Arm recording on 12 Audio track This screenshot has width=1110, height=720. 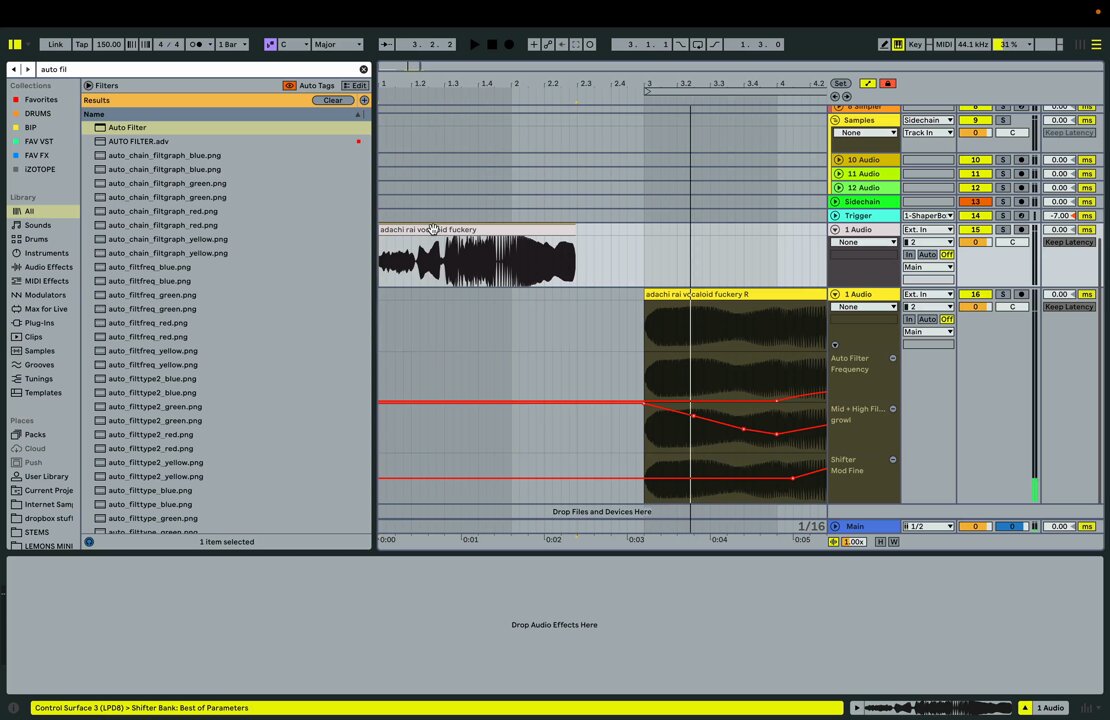1021,188
